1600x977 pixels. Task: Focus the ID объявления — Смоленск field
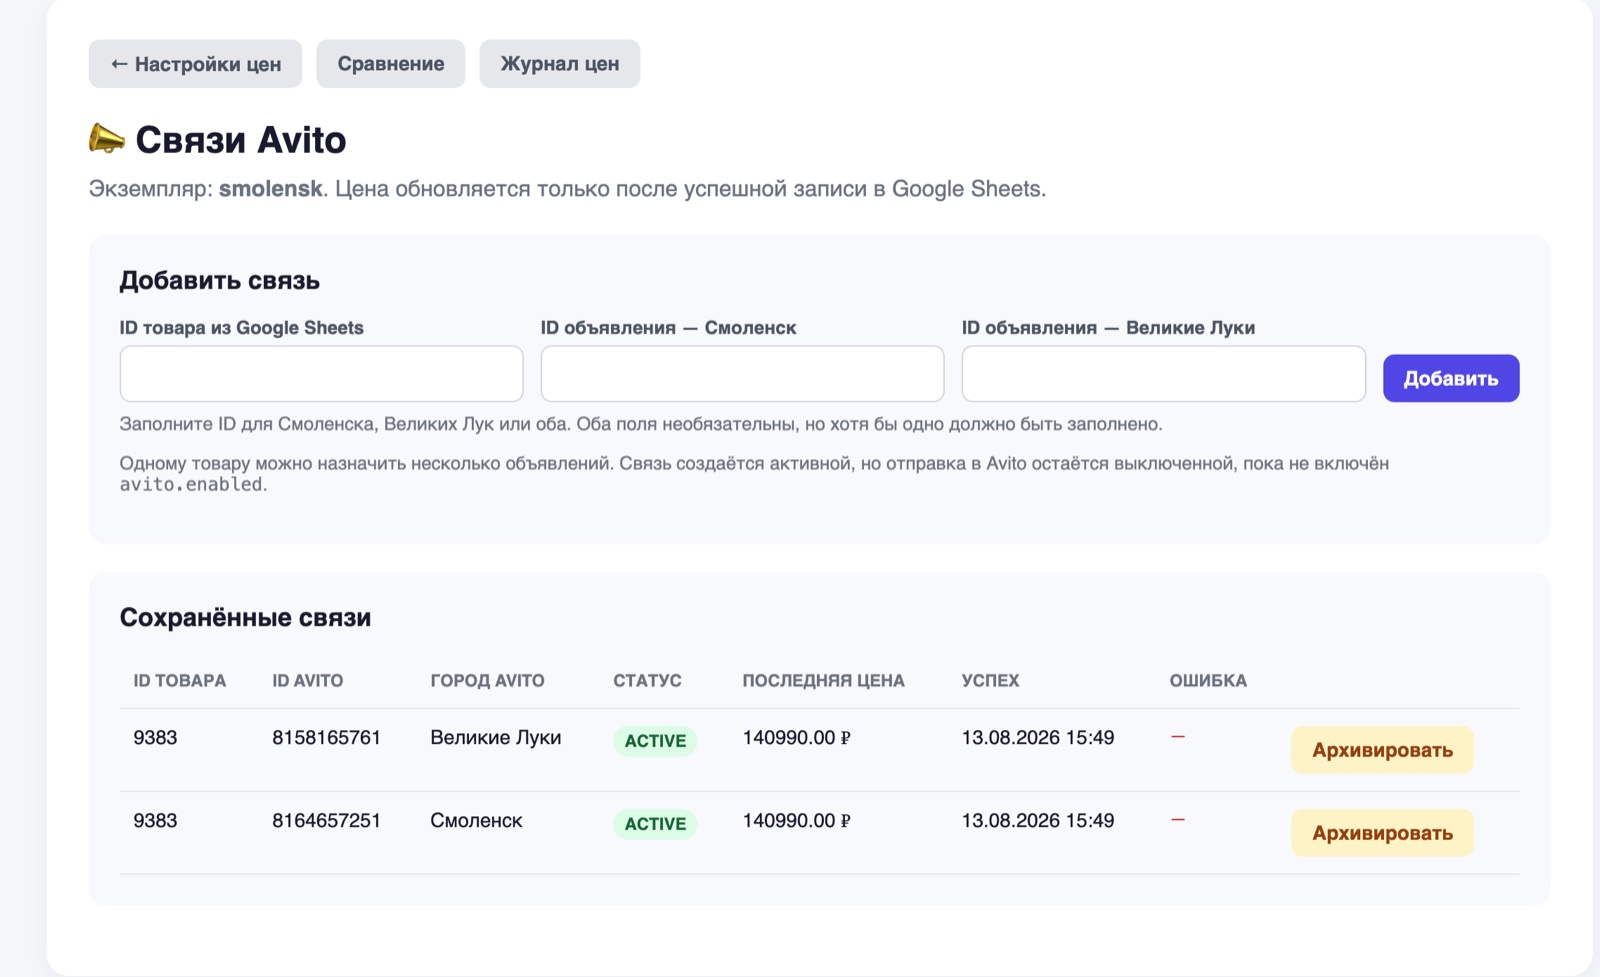(742, 374)
